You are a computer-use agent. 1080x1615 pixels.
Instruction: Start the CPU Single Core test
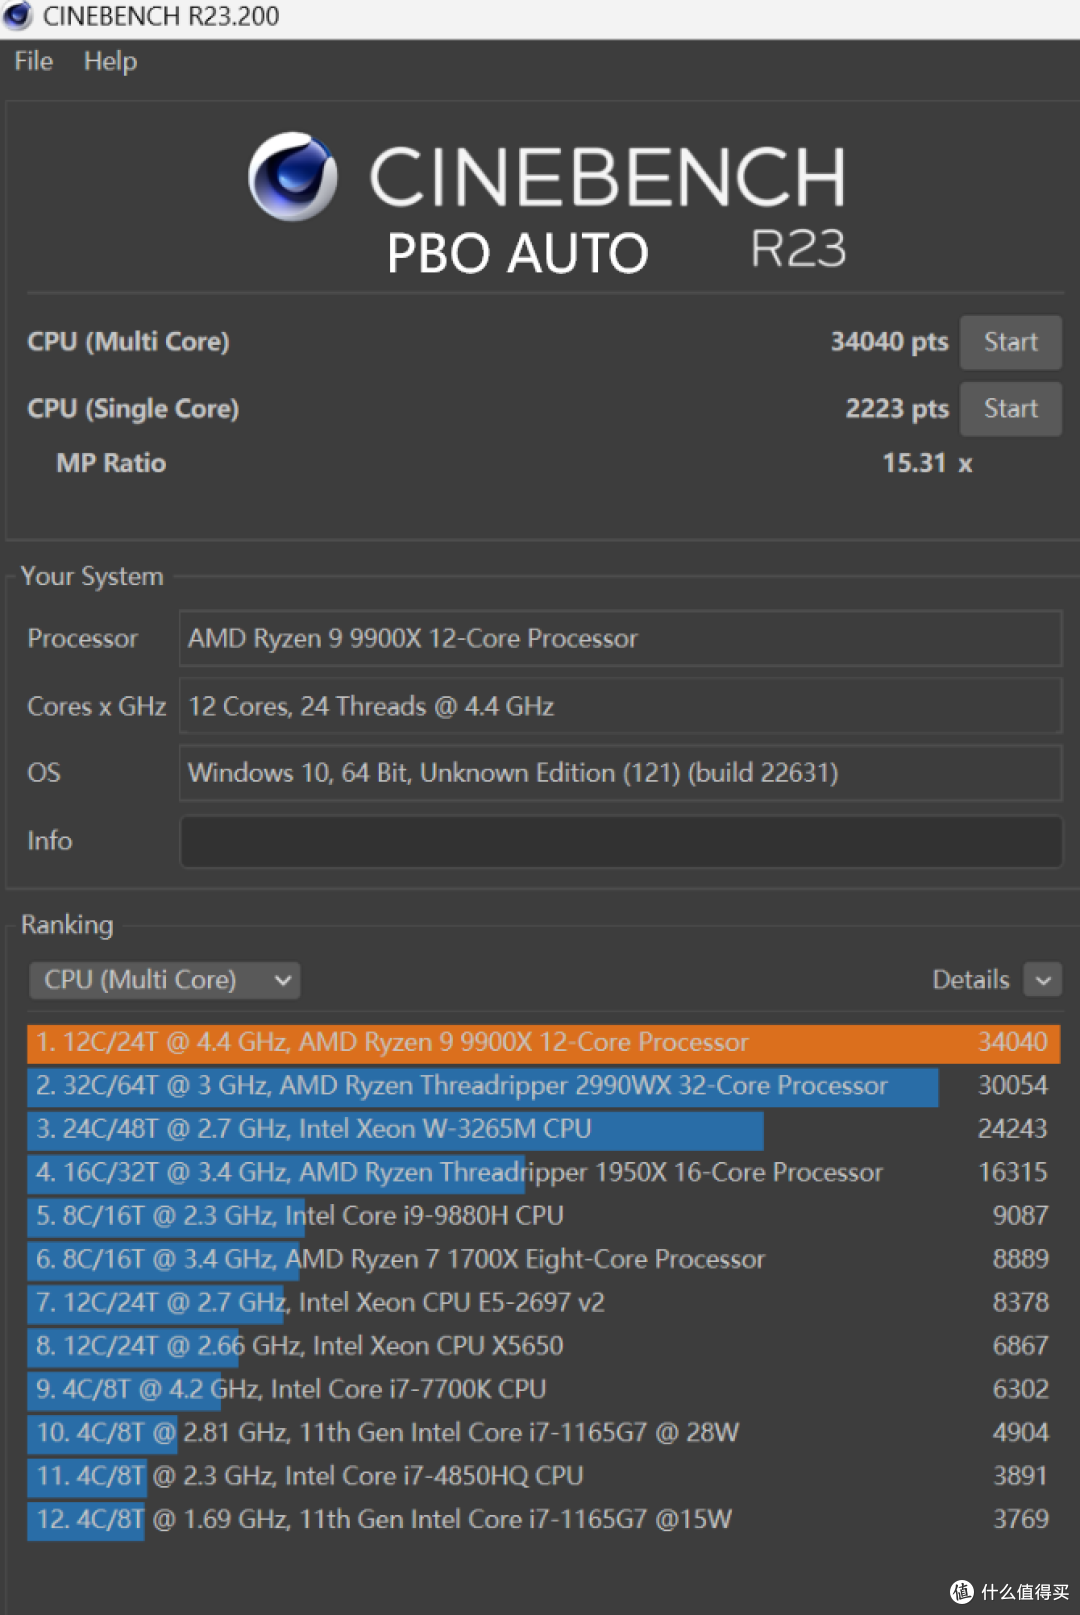coord(1010,408)
